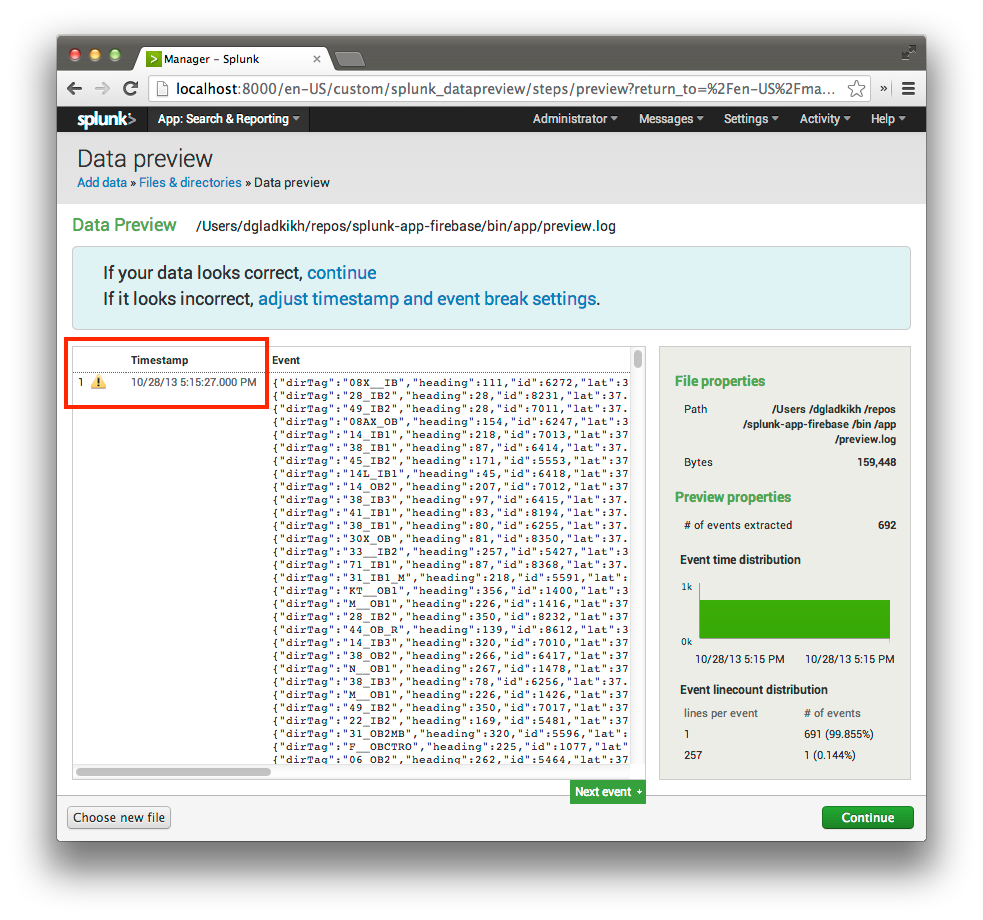Click event line with dirTag 31_OB2MB
The image size is (983, 920).
pos(451,733)
